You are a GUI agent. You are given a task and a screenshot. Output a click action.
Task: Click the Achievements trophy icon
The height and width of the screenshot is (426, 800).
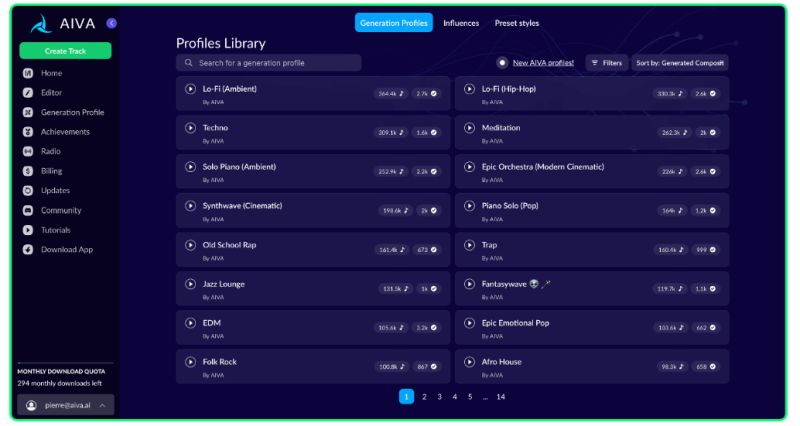(x=28, y=132)
